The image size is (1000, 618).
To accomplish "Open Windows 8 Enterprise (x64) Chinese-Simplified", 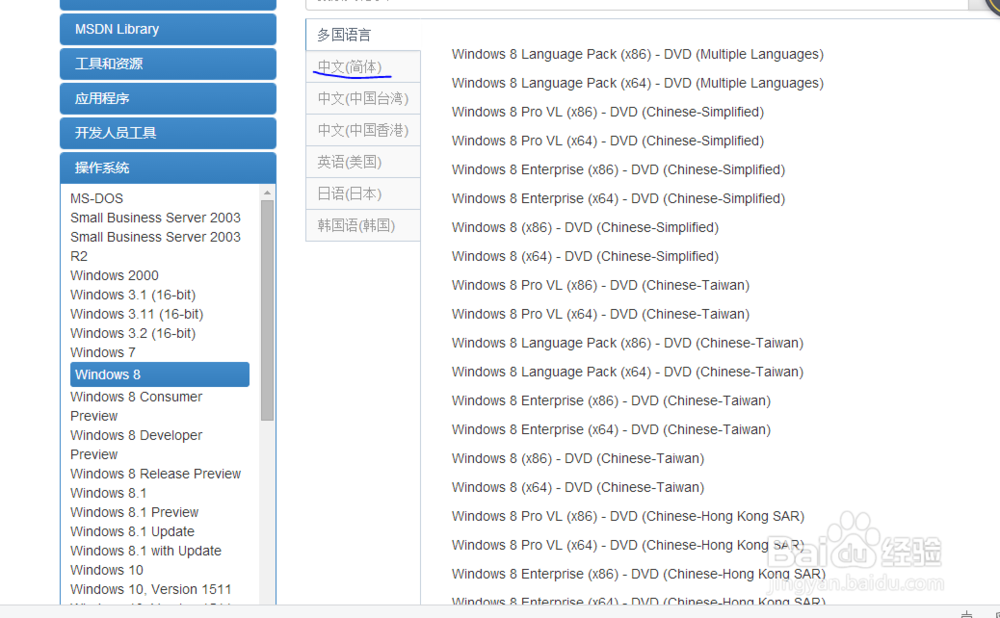I will point(618,198).
